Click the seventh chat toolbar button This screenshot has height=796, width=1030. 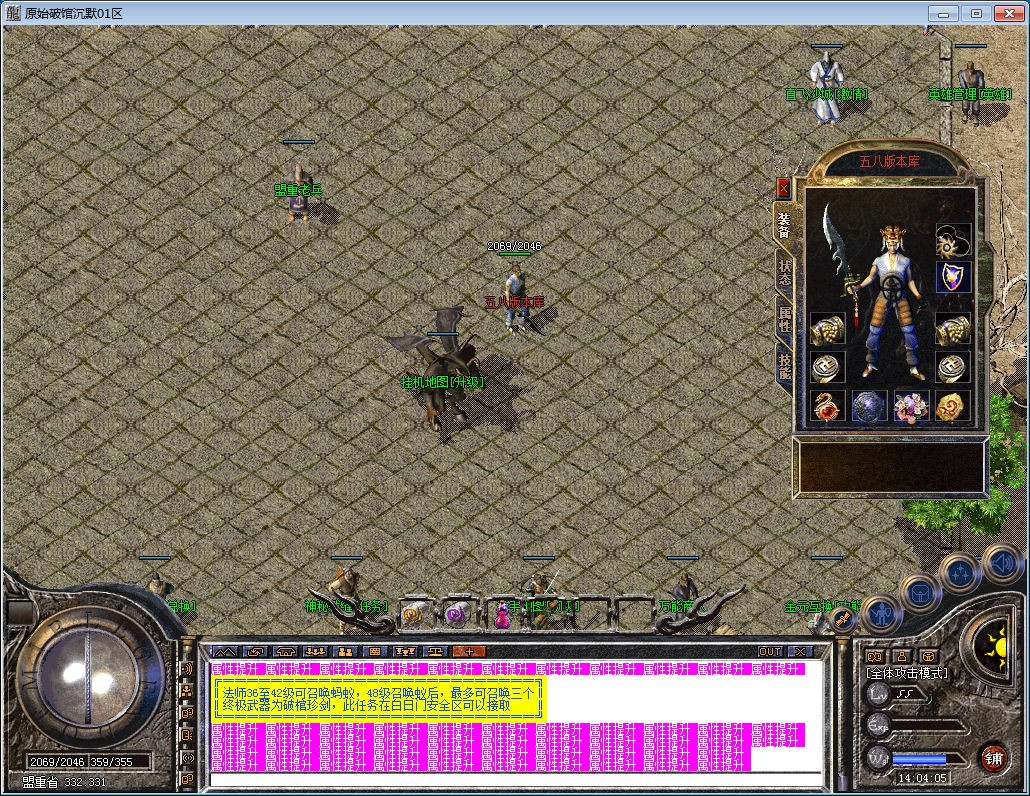click(405, 652)
